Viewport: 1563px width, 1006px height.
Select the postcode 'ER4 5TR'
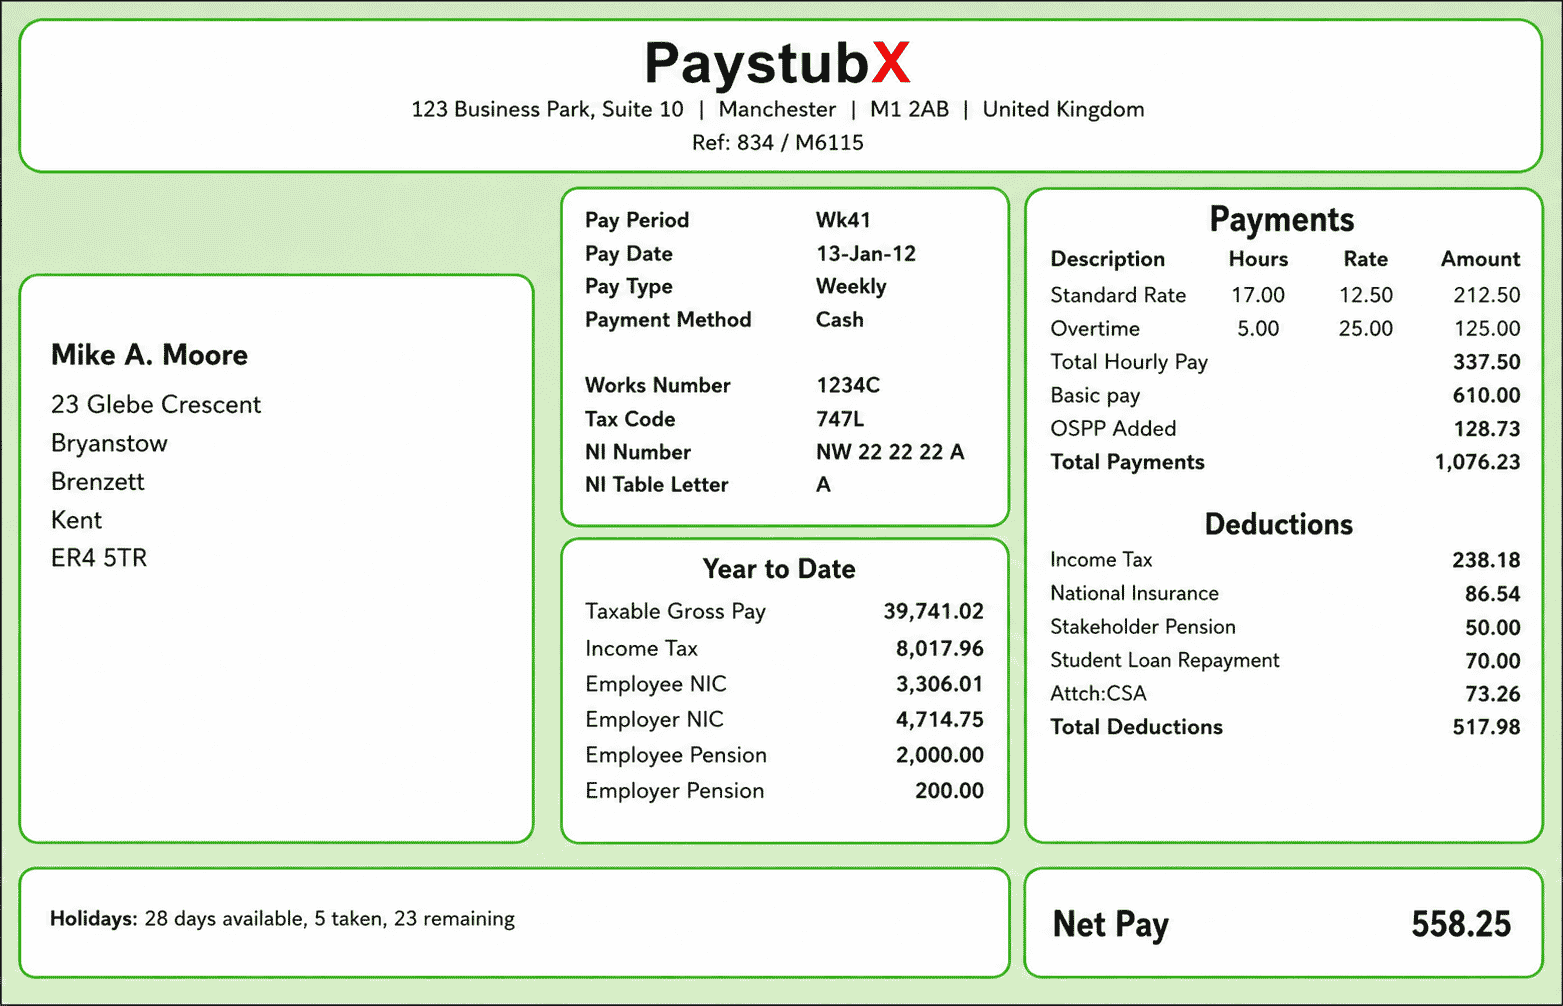click(99, 558)
